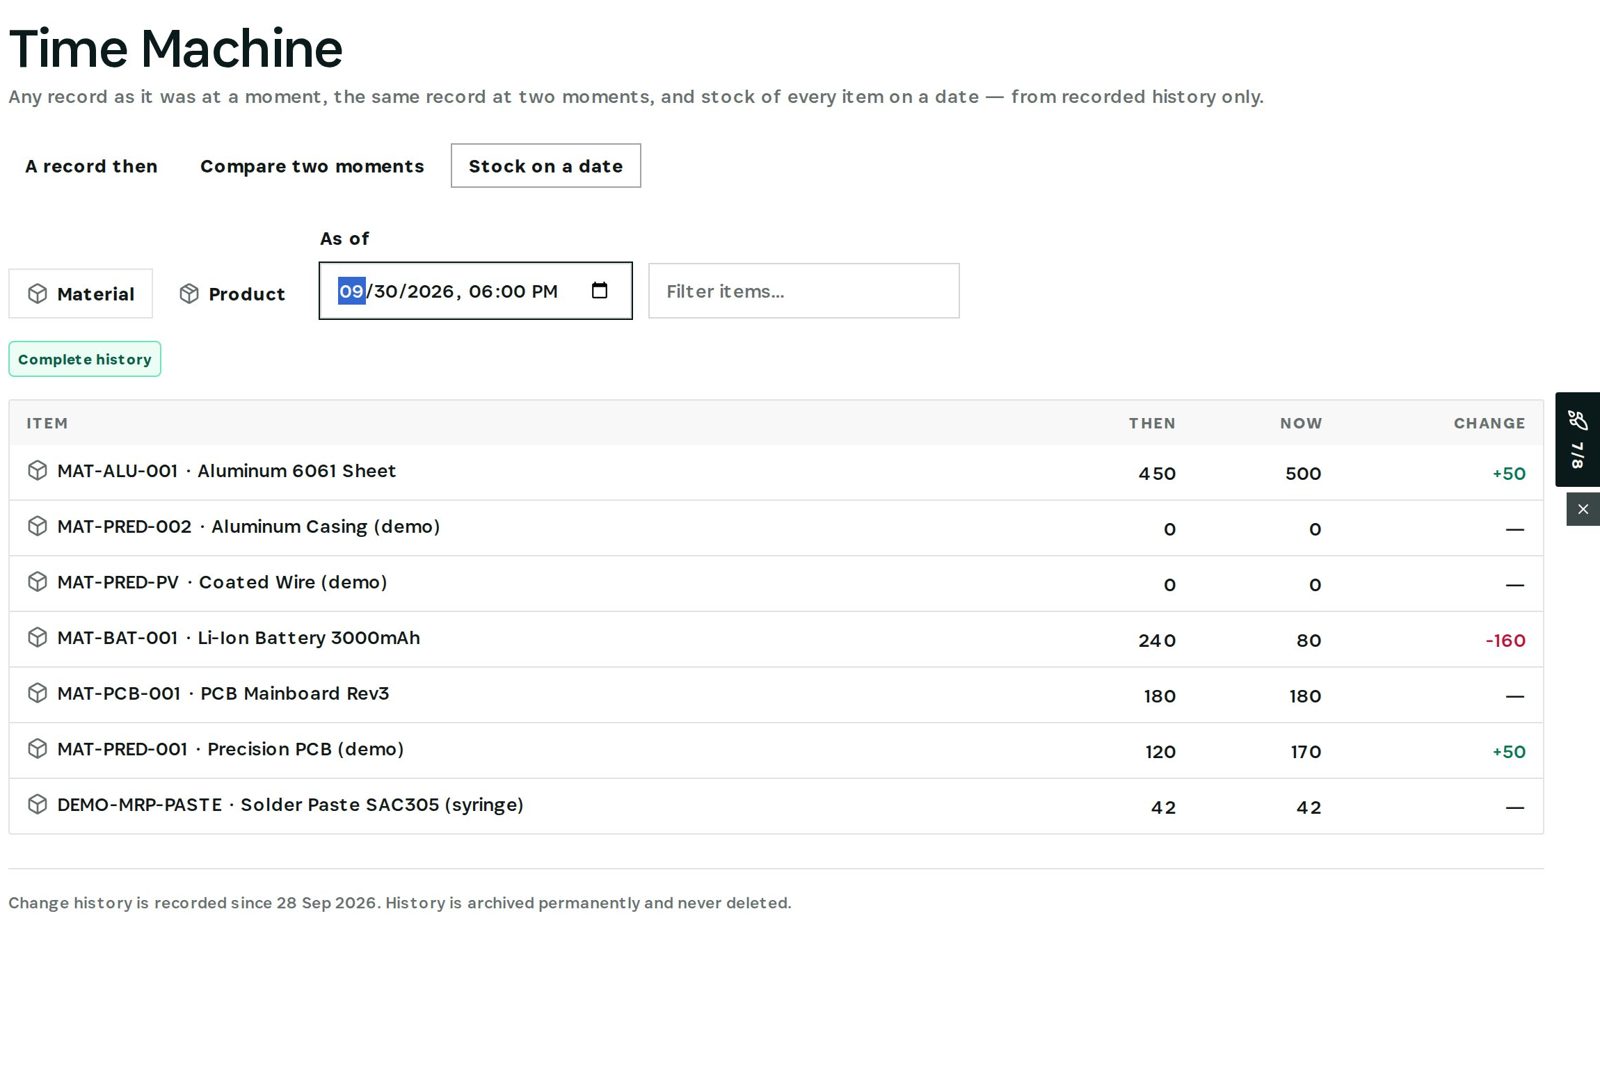Open the 7/8 side panel widget
The height and width of the screenshot is (1085, 1600).
pos(1578,439)
